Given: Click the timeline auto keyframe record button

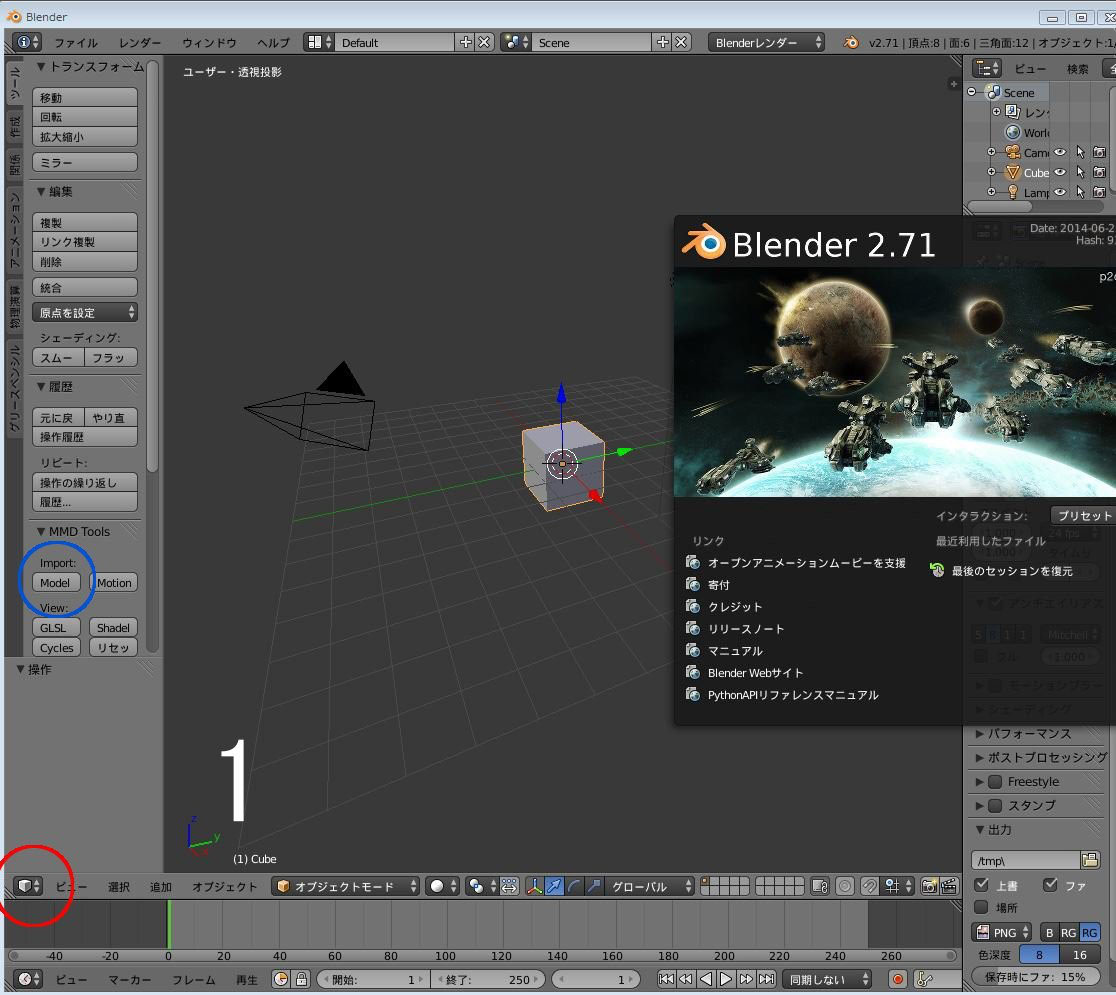Looking at the screenshot, I should 897,980.
